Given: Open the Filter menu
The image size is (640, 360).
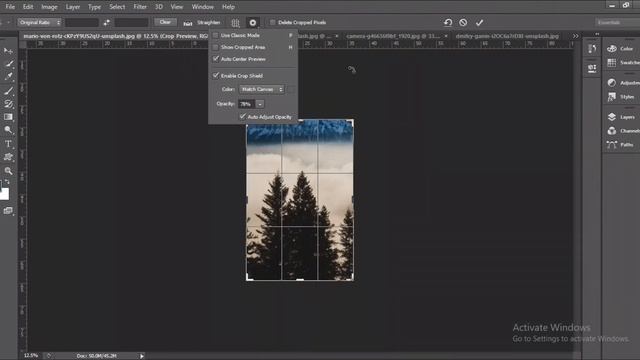Looking at the screenshot, I should tap(140, 7).
